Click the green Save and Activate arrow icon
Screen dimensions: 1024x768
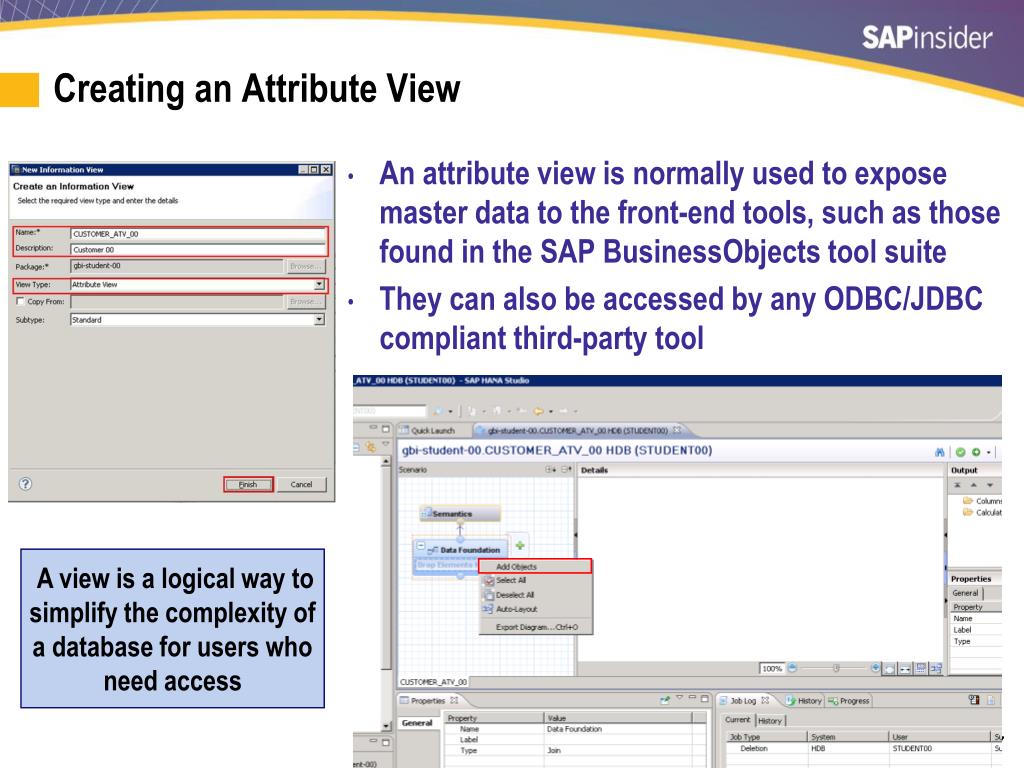point(976,452)
